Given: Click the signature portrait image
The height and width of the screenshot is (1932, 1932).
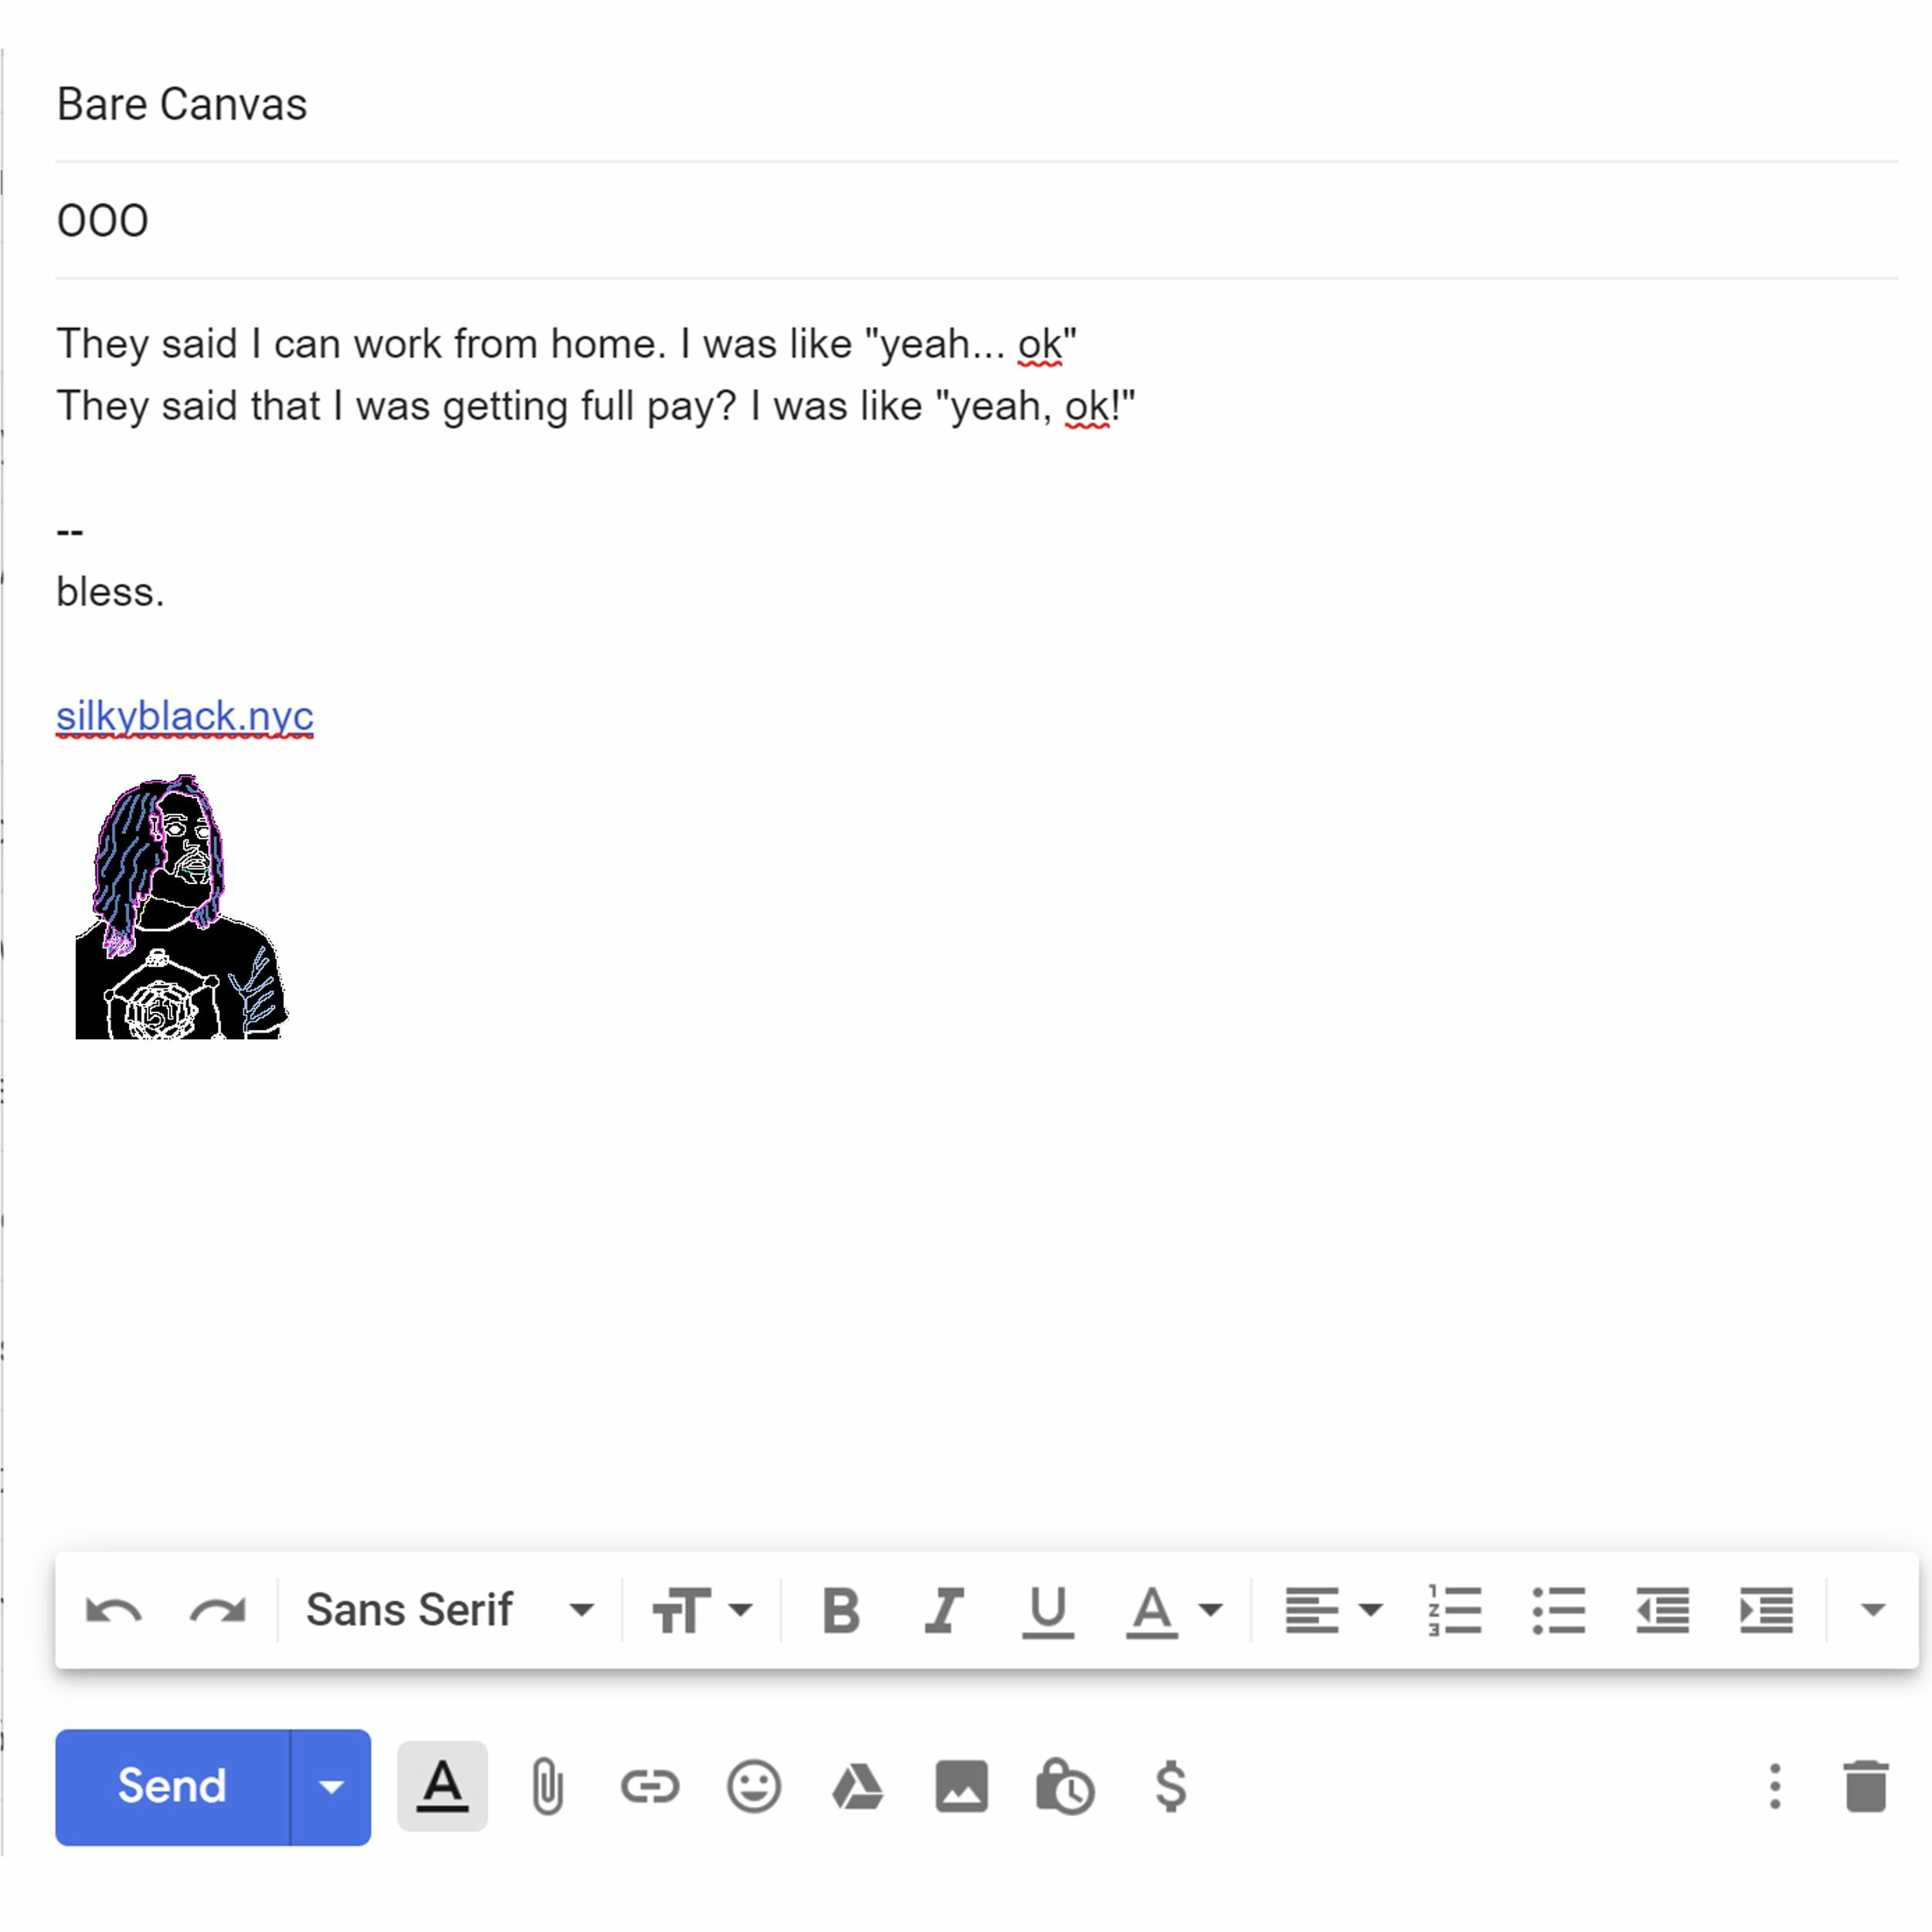Looking at the screenshot, I should pos(181,907).
